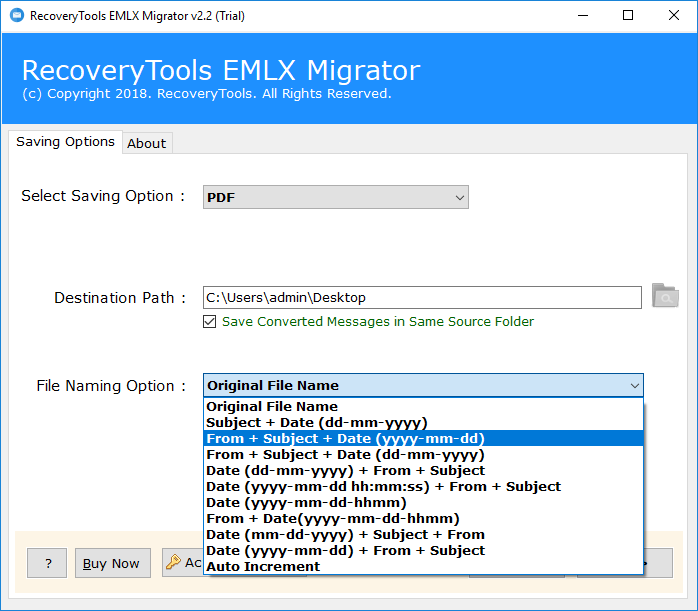The height and width of the screenshot is (611, 698).
Task: Click inside the Destination Path field
Action: 422,297
